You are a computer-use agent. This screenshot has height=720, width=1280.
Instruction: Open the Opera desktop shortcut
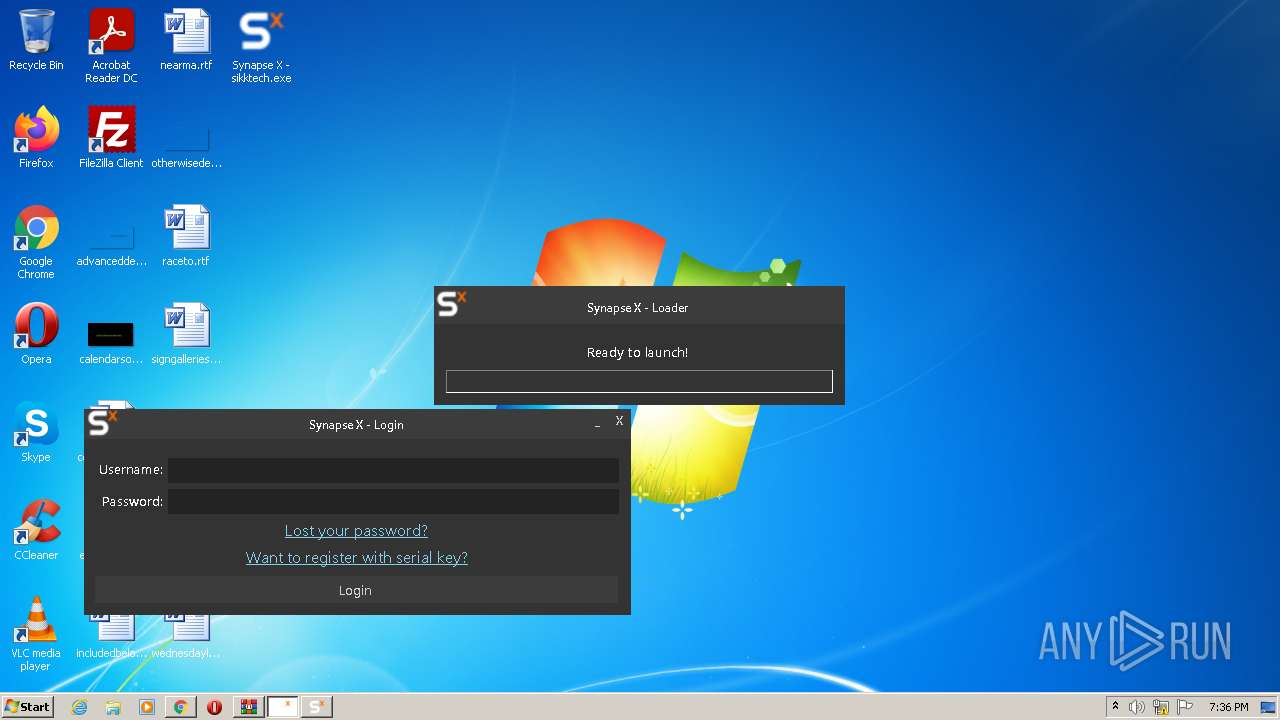click(x=36, y=334)
